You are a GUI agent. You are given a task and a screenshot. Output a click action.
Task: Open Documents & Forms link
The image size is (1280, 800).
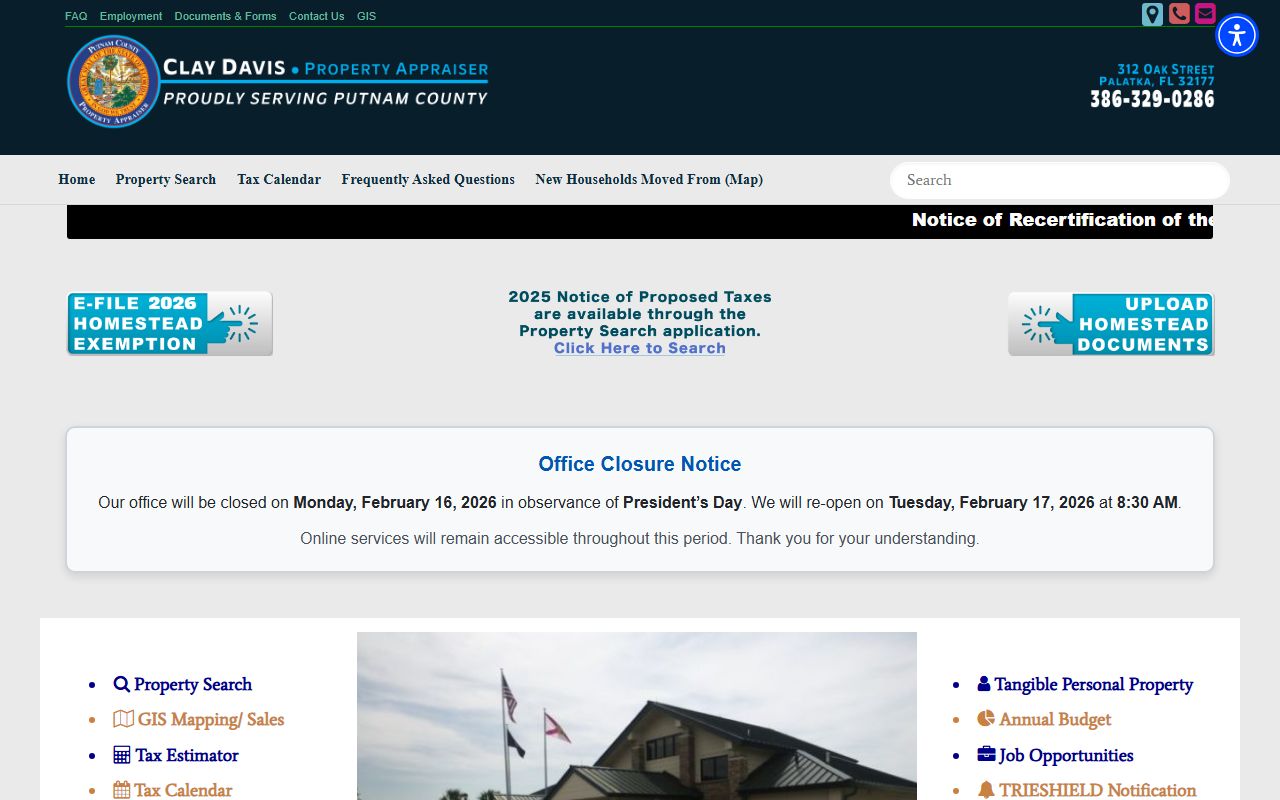[x=225, y=16]
